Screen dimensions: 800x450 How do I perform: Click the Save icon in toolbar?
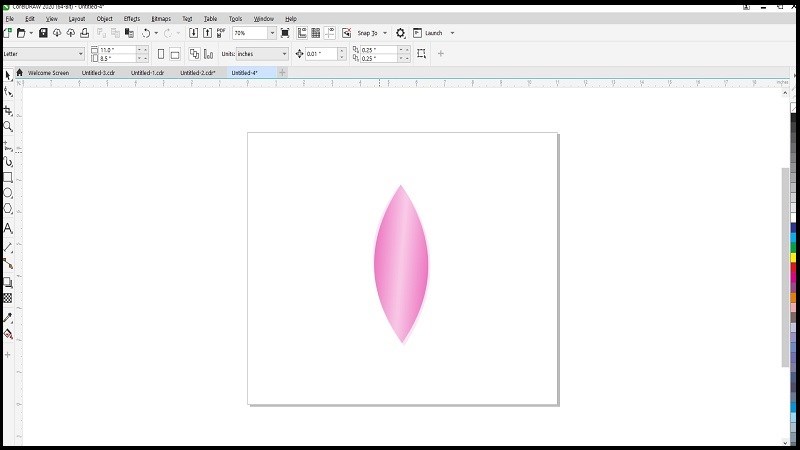pyautogui.click(x=43, y=33)
